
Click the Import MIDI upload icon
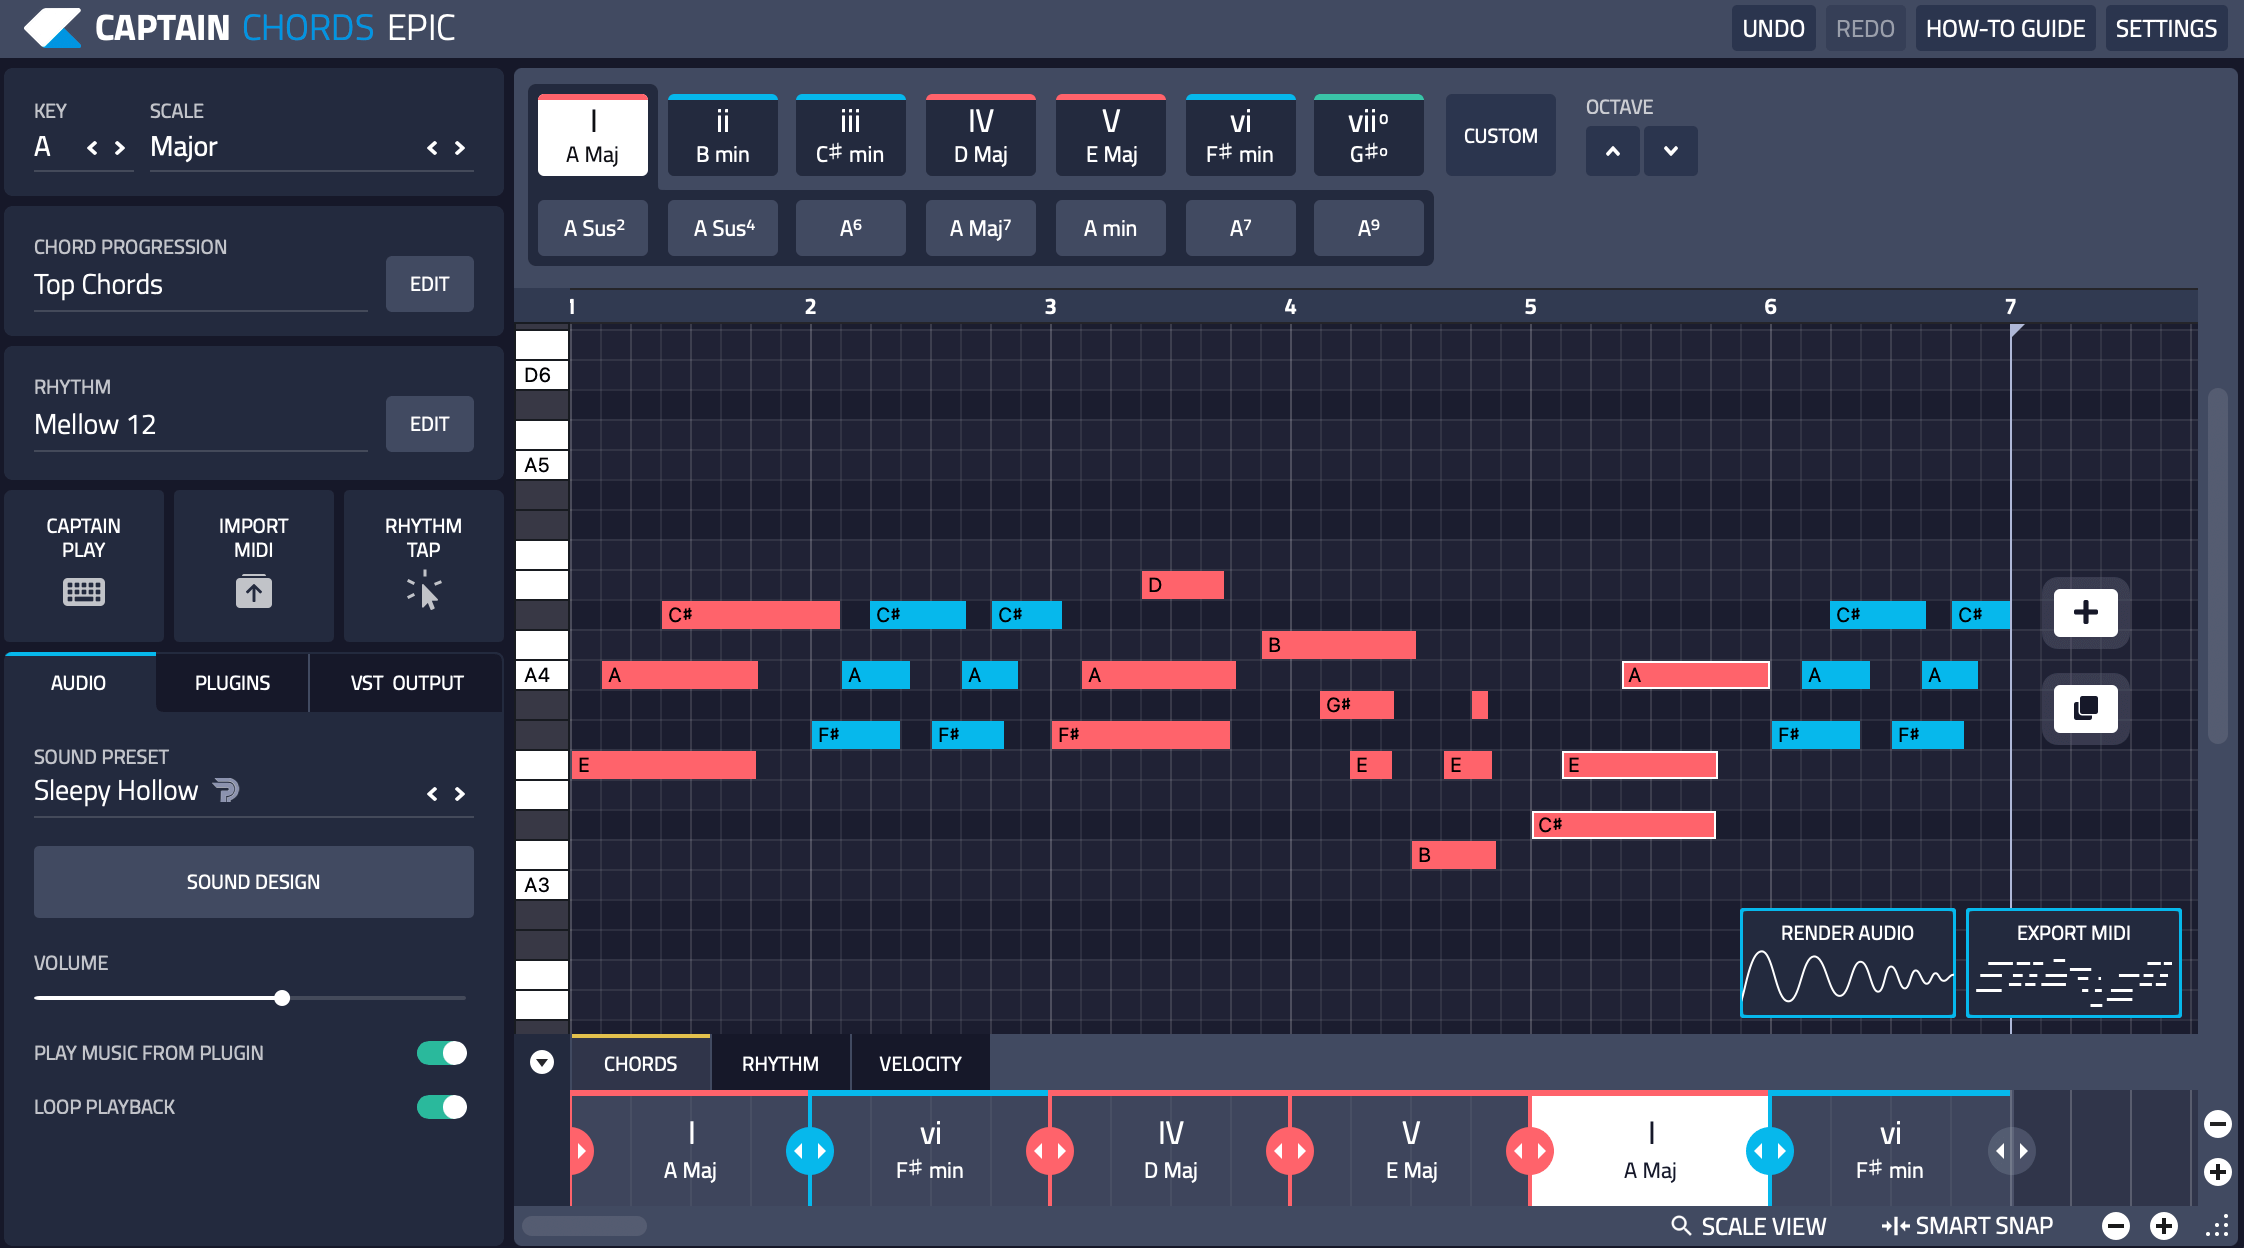tap(253, 592)
